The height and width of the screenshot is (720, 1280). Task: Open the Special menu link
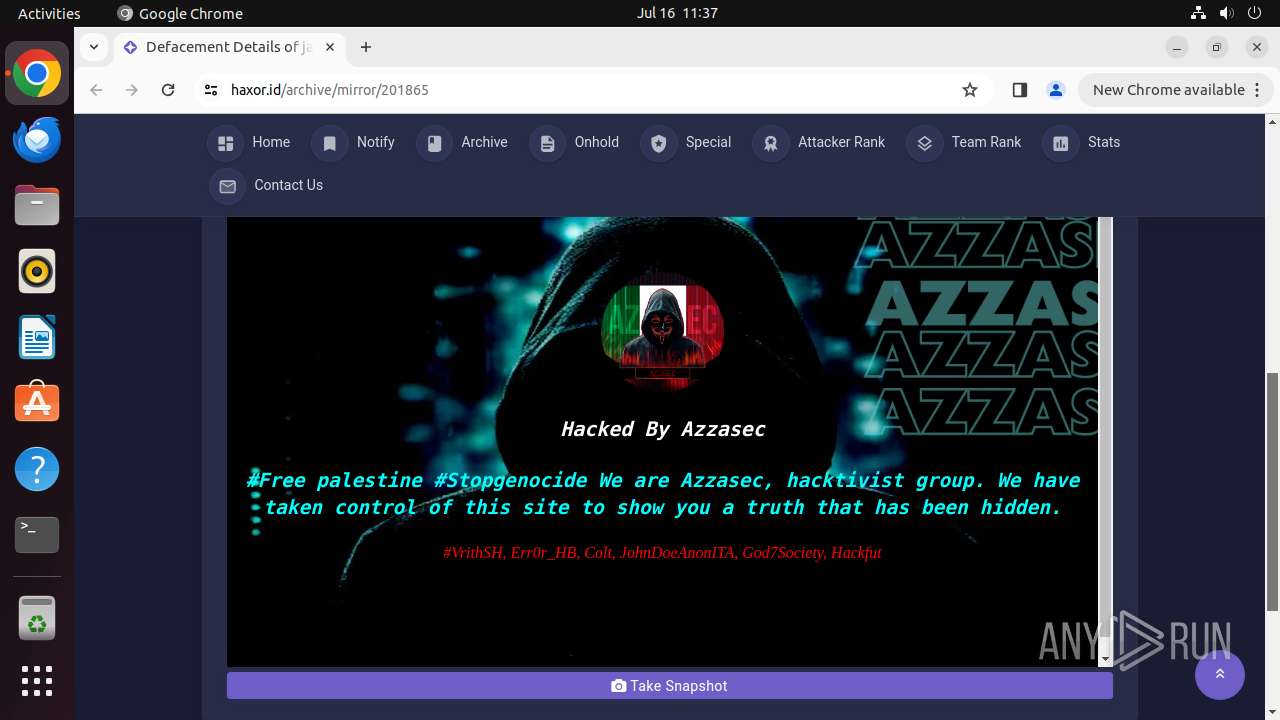point(708,142)
